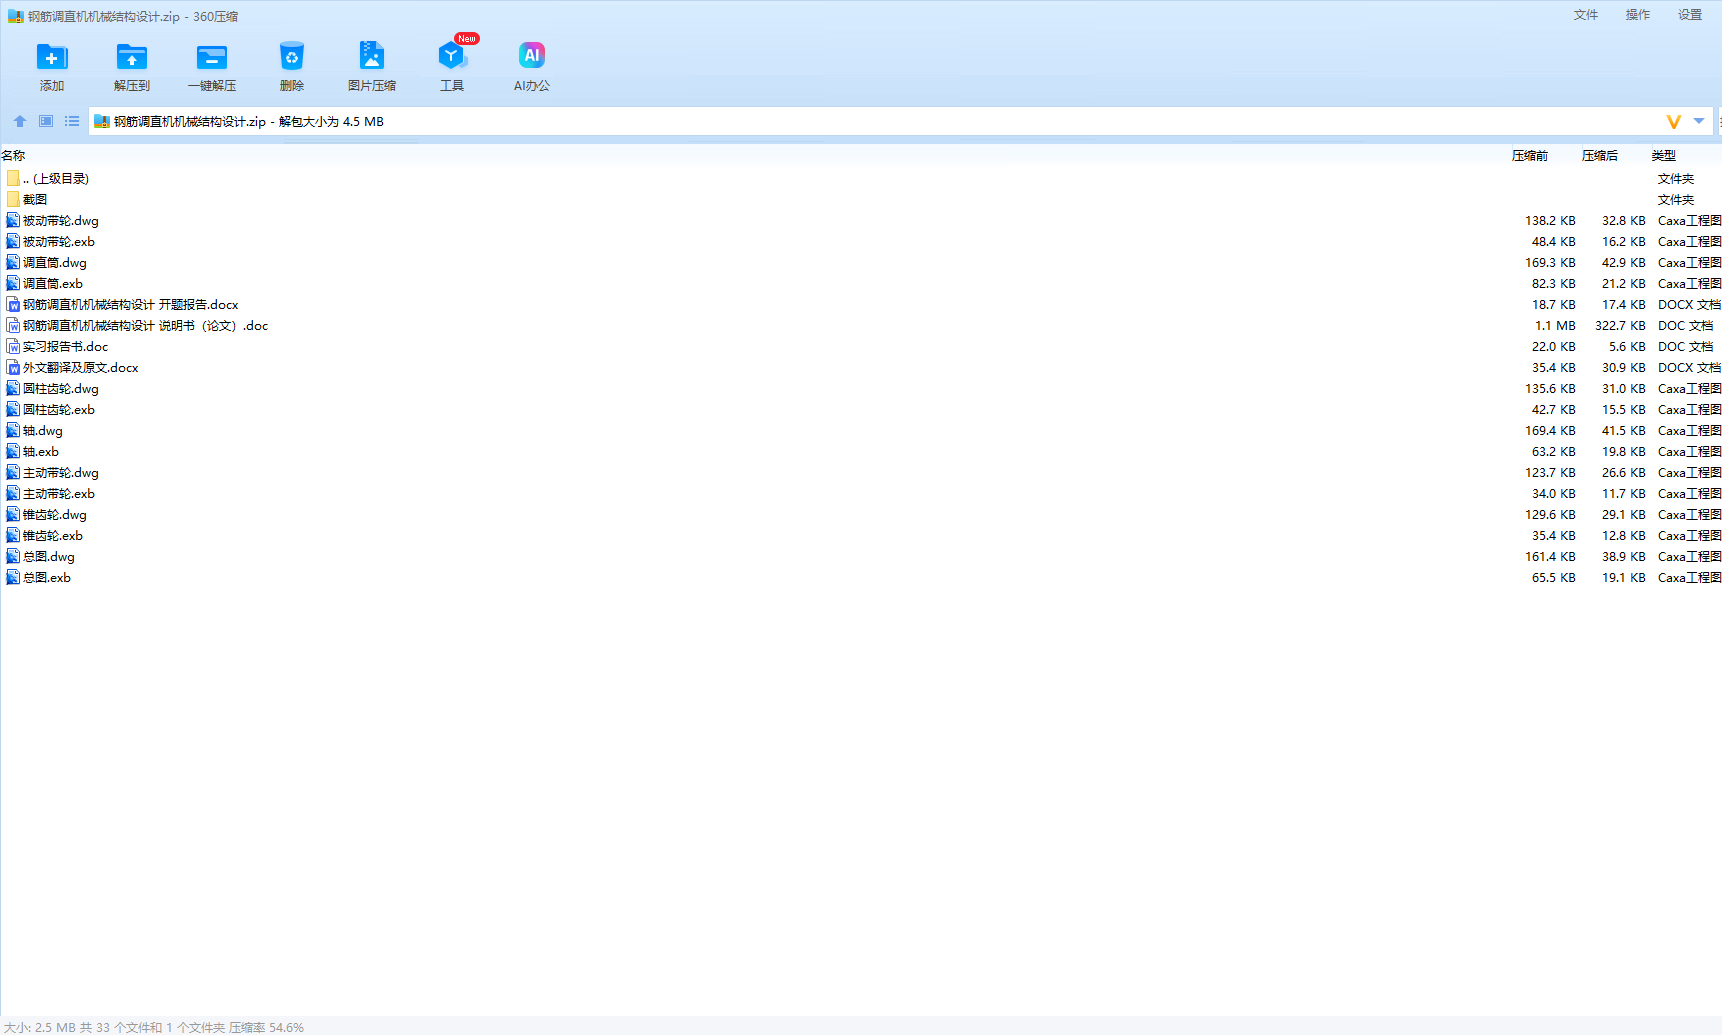This screenshot has width=1722, height=1035.
Task: Expand the address bar dropdown arrow
Action: point(1699,121)
